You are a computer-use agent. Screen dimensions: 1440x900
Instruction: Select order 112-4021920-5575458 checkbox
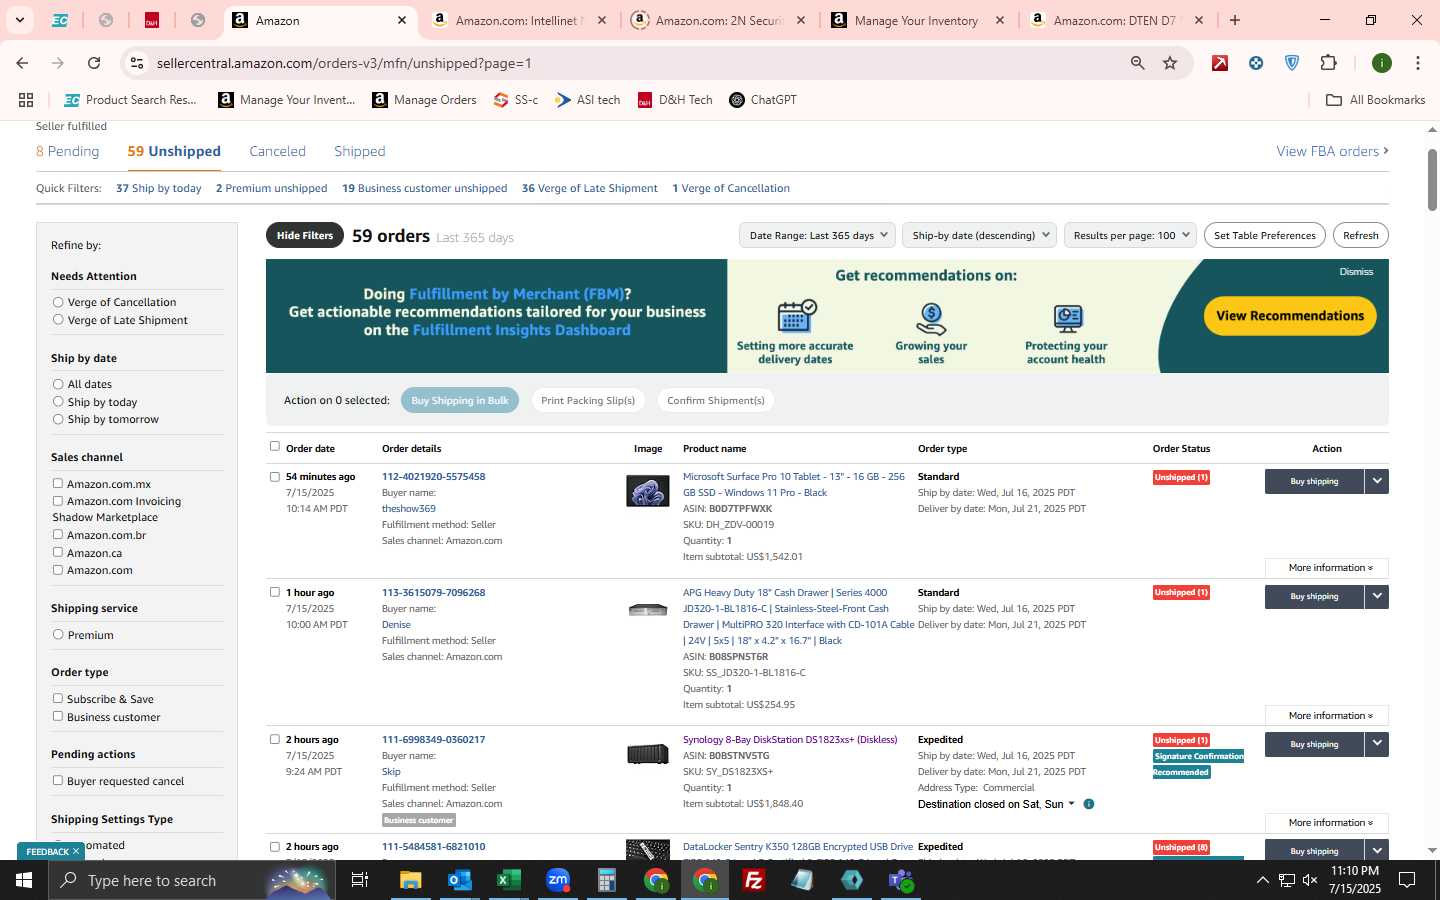[275, 477]
